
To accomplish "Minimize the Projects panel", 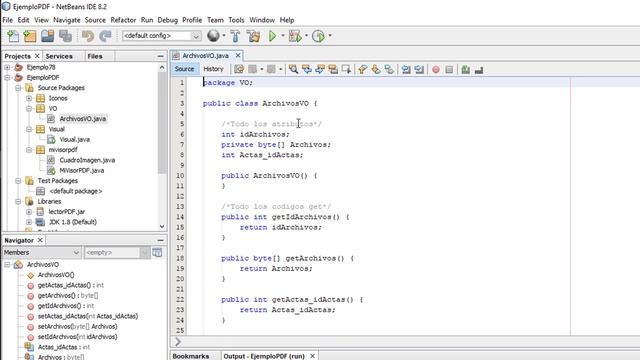I will click(x=160, y=56).
